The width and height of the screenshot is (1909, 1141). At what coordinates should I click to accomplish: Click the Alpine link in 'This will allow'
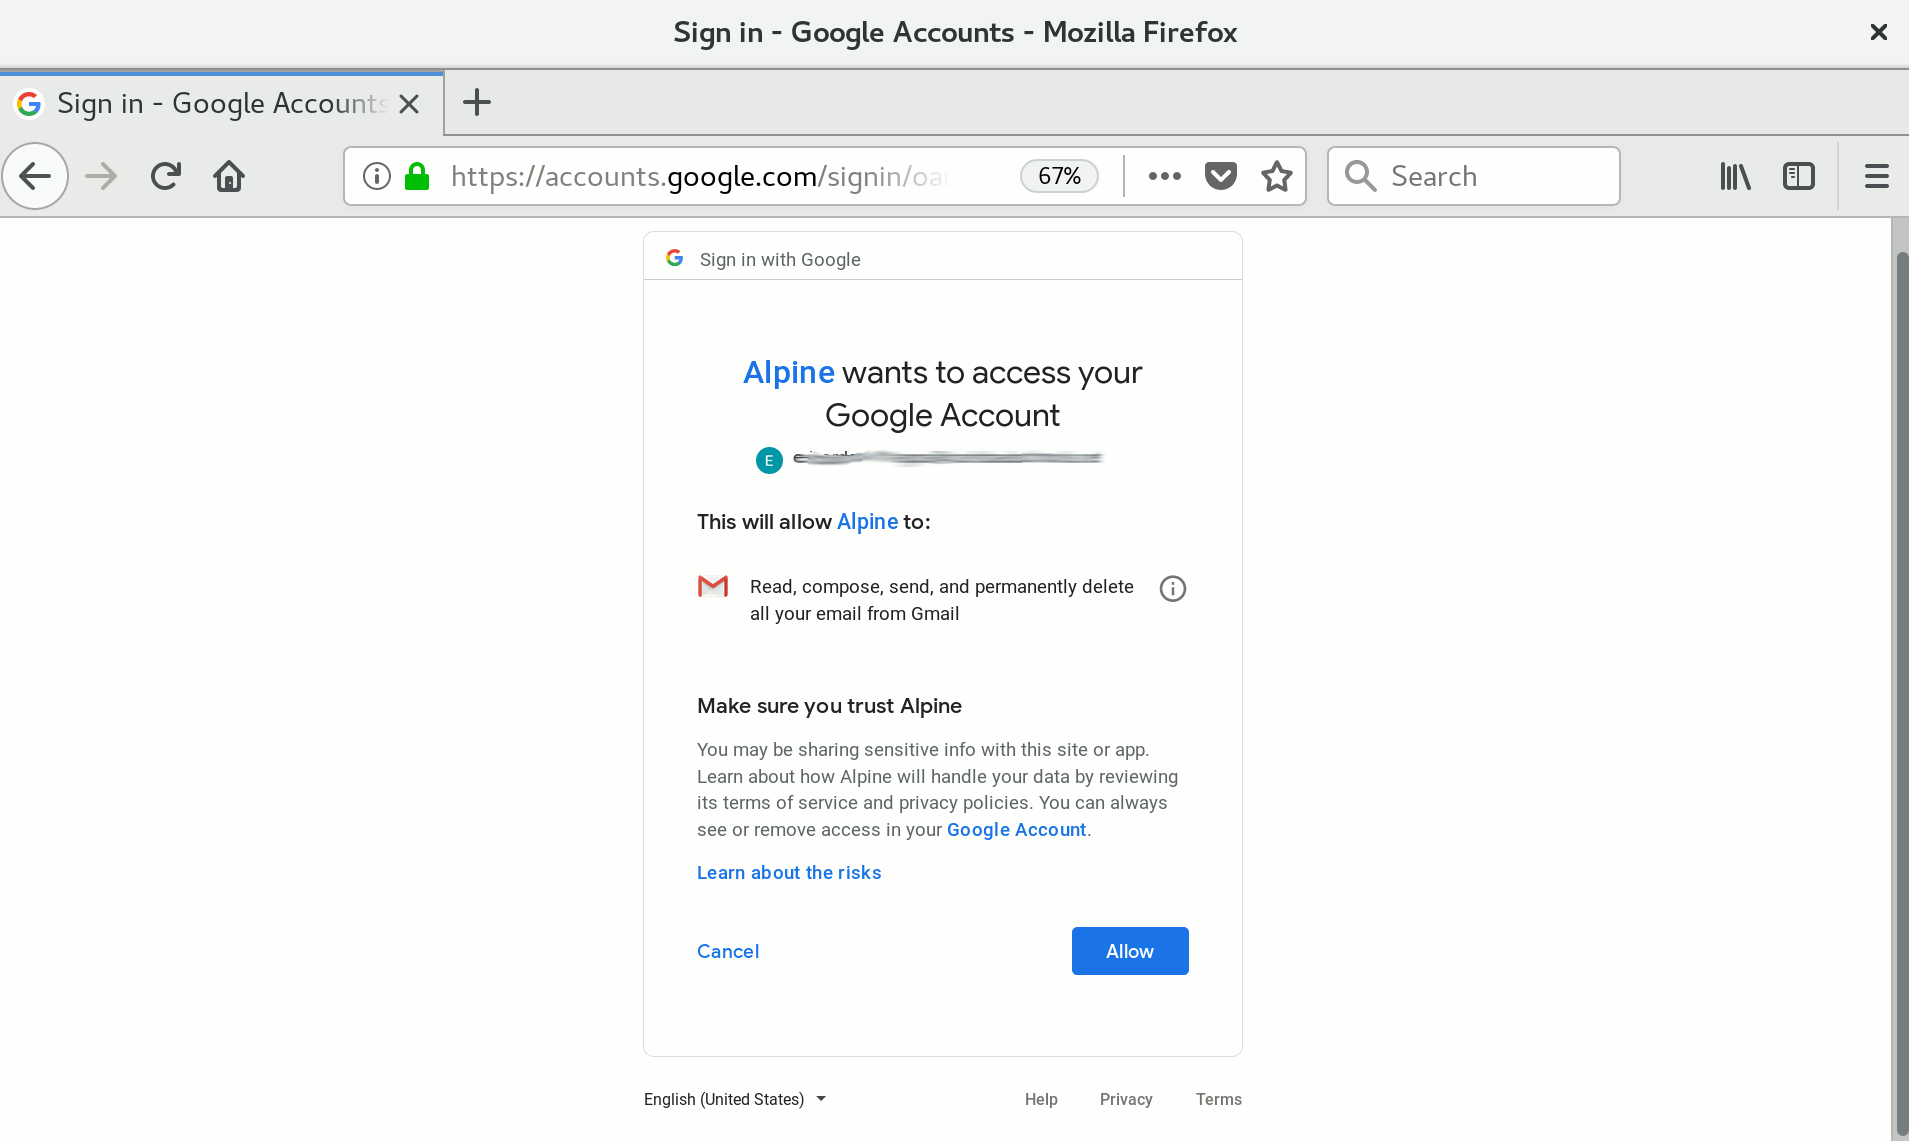point(867,521)
